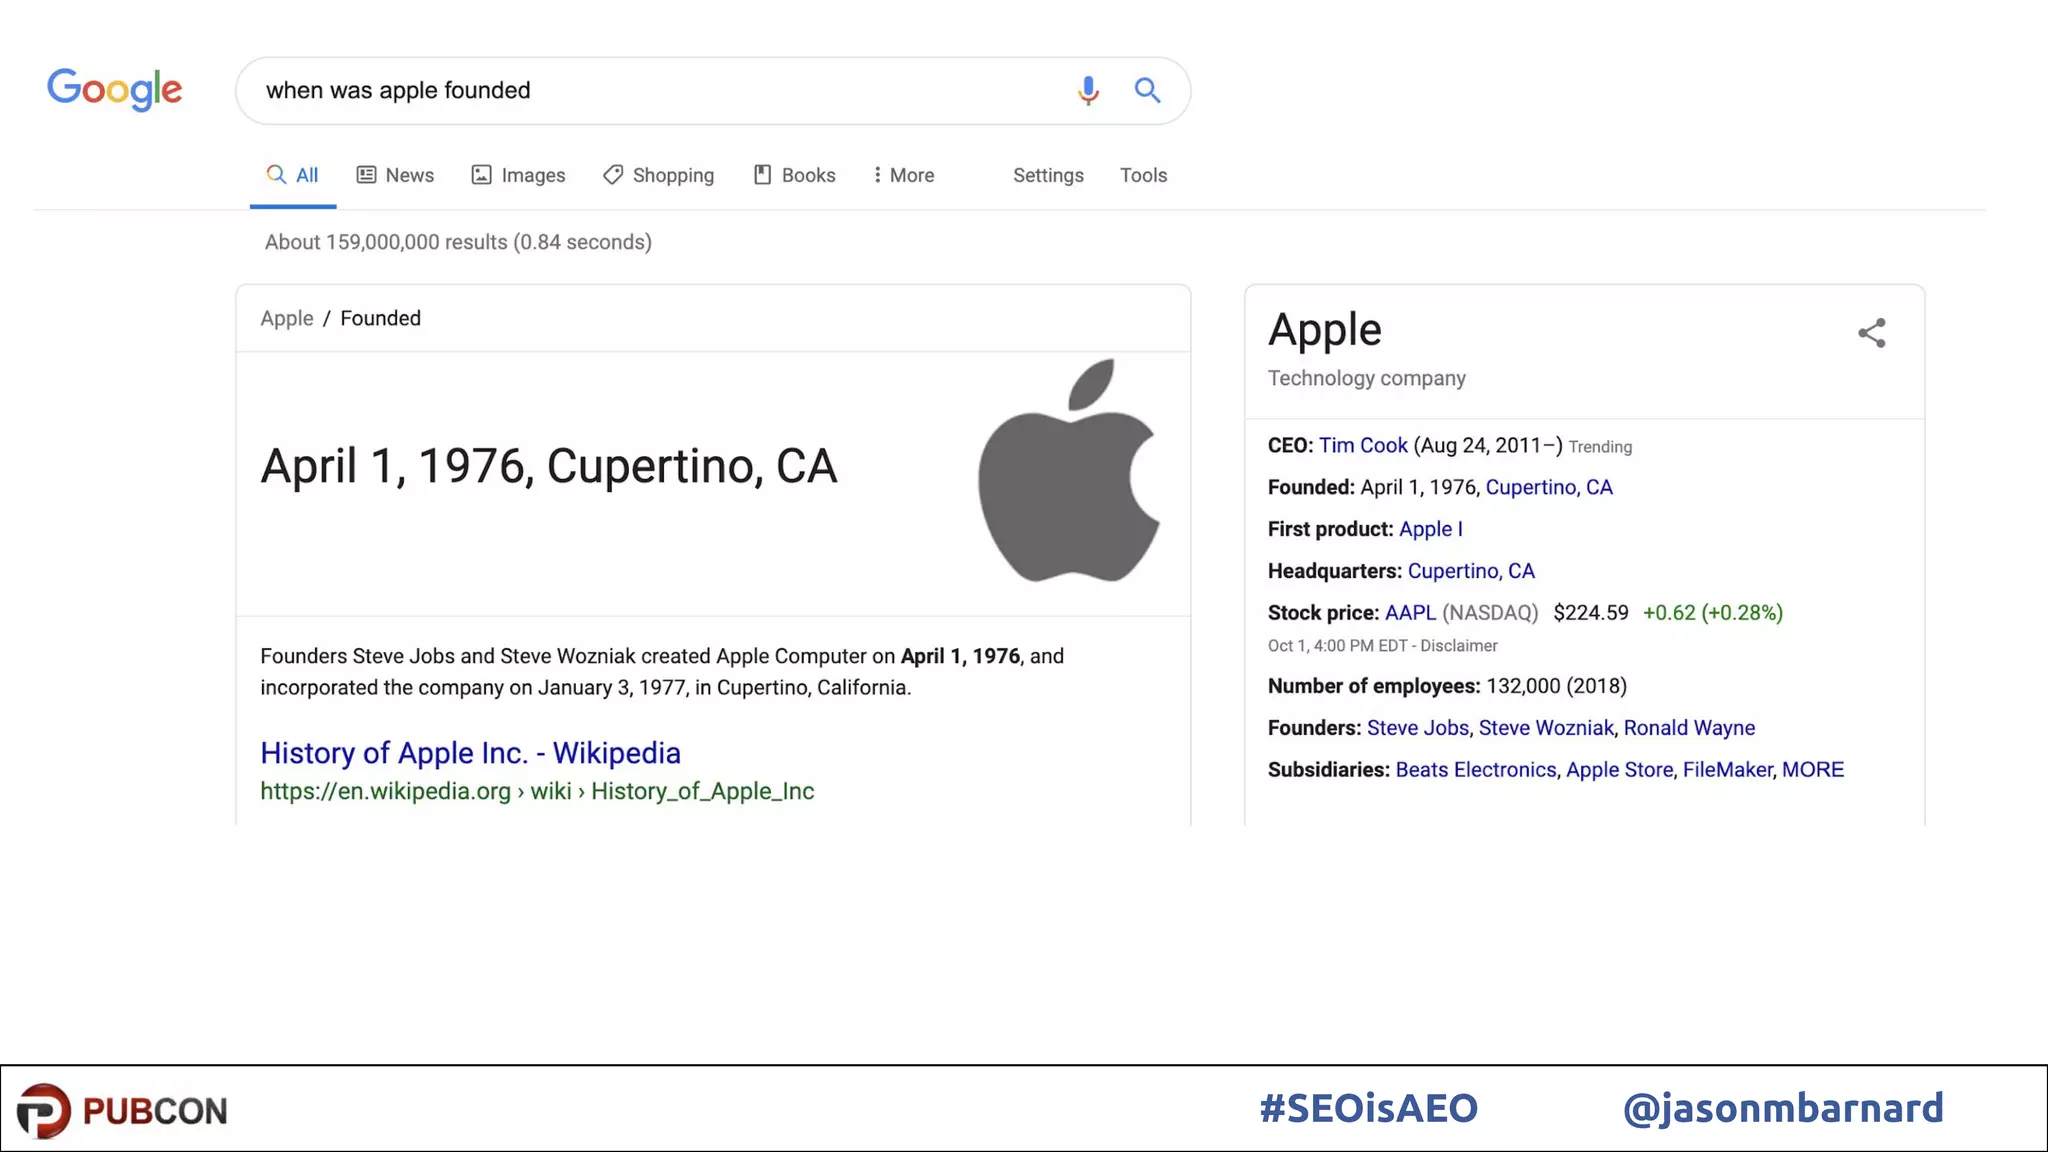Click in the search query field
This screenshot has width=2048, height=1152.
650,91
